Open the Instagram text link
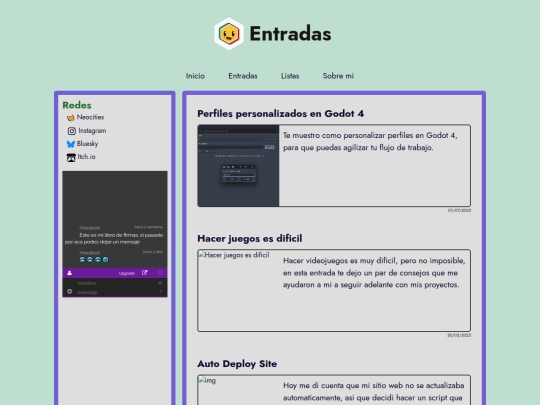 coord(92,131)
